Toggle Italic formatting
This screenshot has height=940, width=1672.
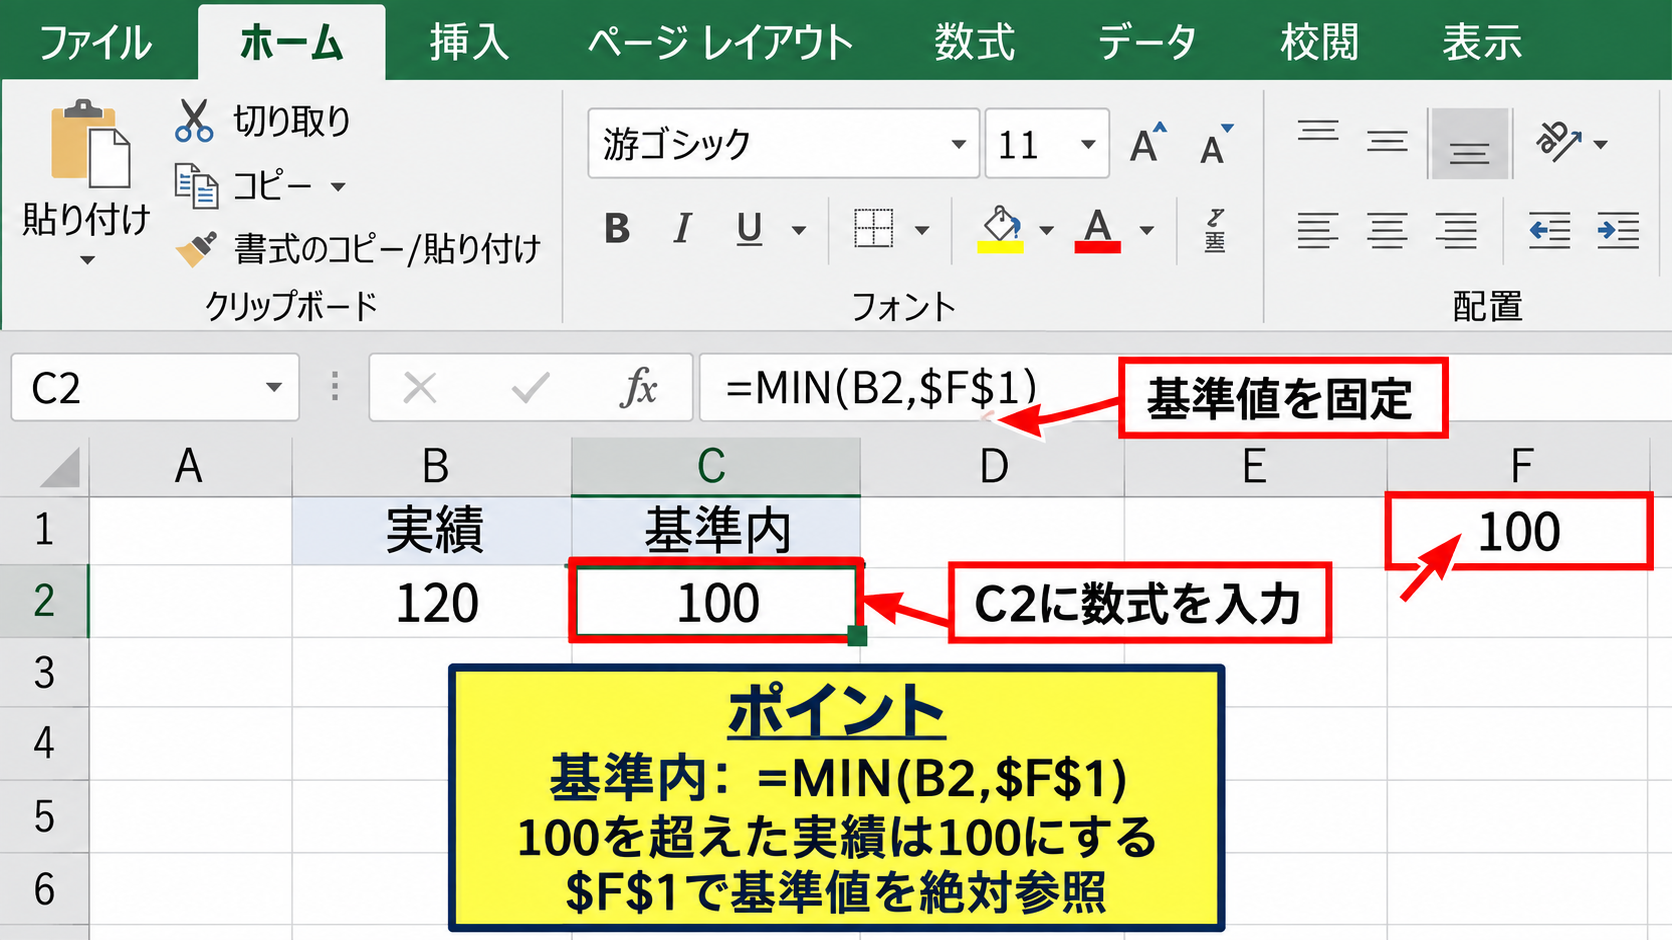point(683,229)
